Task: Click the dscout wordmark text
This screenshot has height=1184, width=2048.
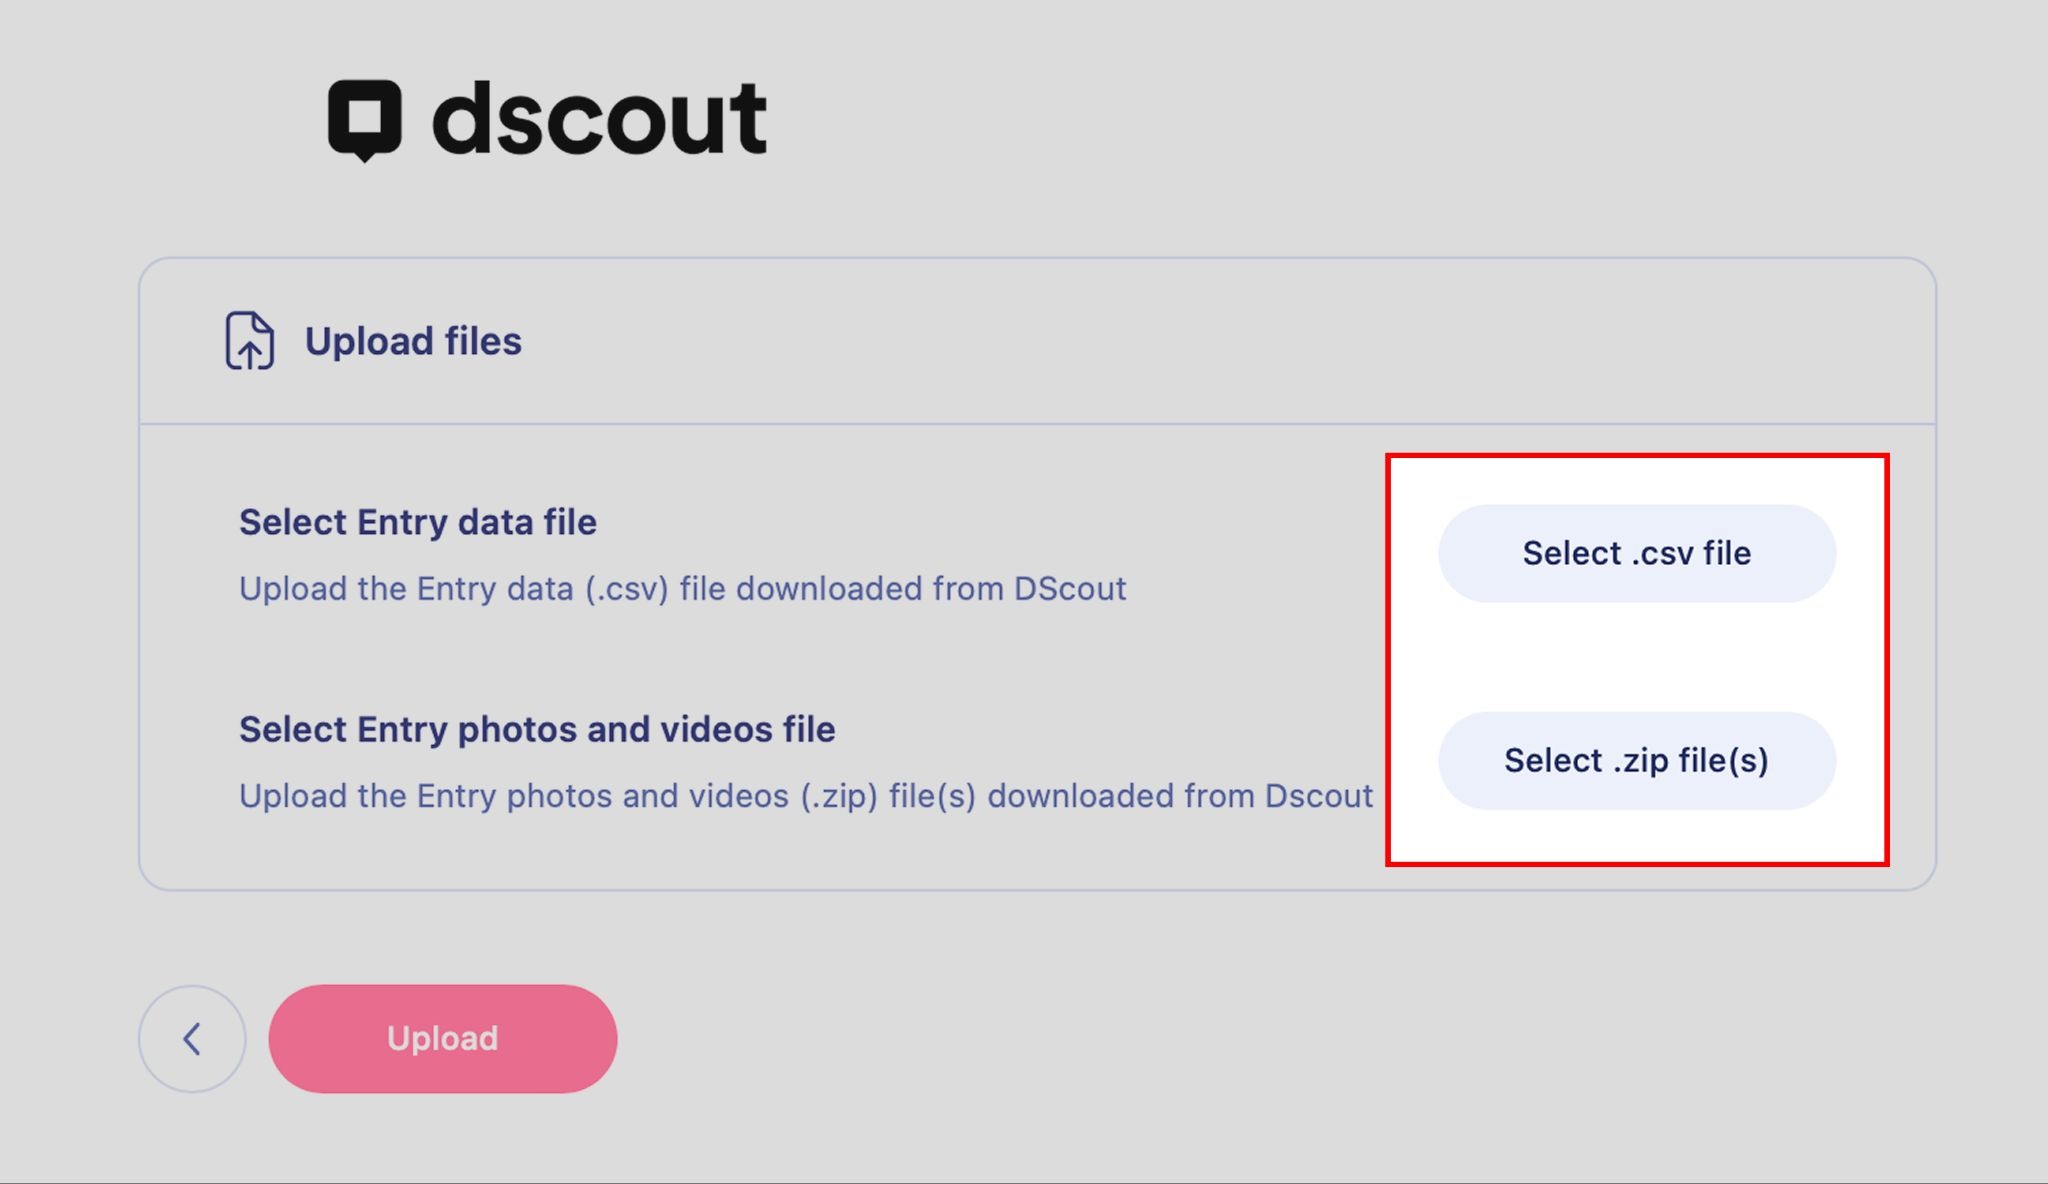Action: (x=599, y=120)
